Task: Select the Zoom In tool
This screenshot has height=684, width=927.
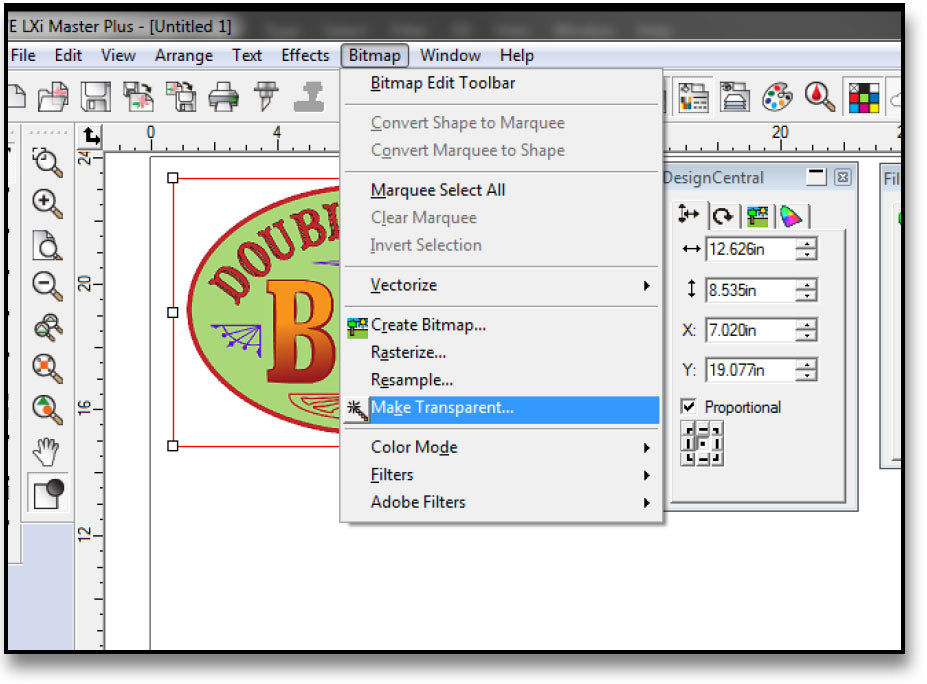Action: click(x=47, y=203)
